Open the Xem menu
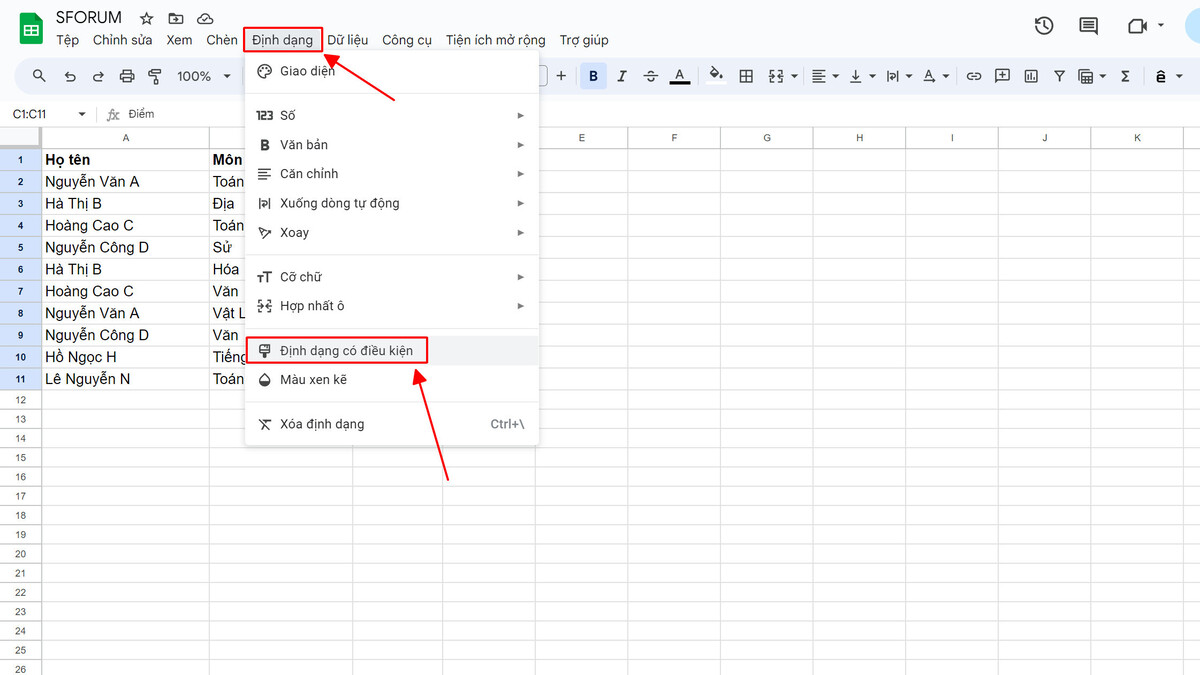This screenshot has height=675, width=1200. point(179,40)
